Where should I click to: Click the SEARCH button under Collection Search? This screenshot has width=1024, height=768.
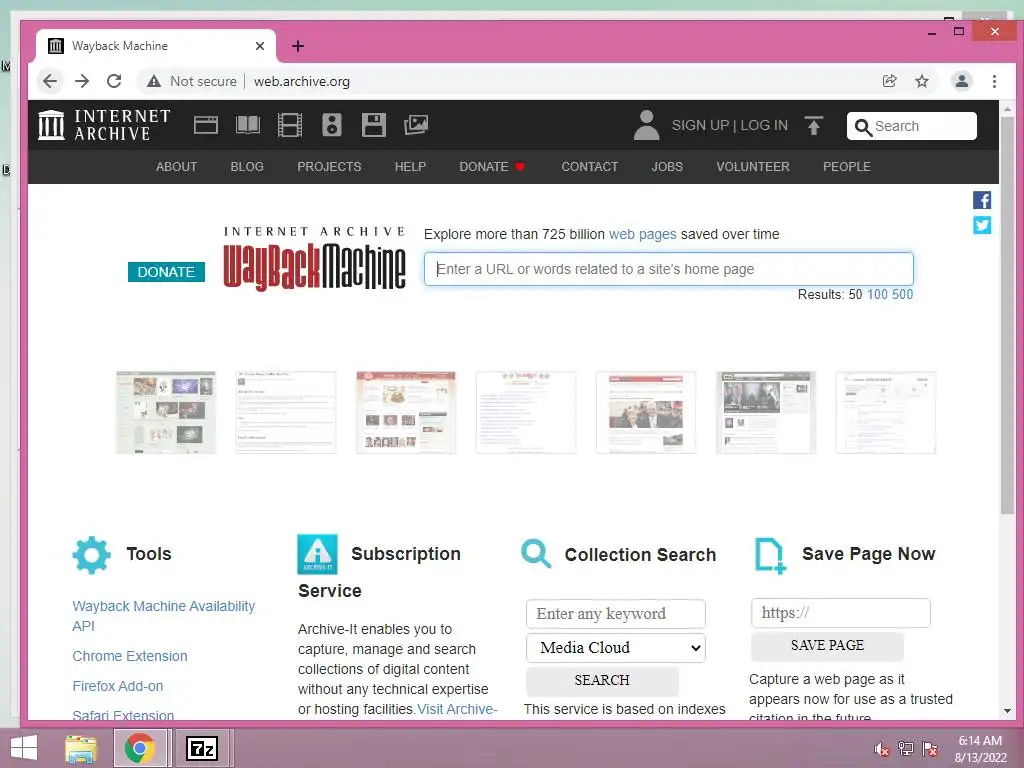click(x=601, y=680)
